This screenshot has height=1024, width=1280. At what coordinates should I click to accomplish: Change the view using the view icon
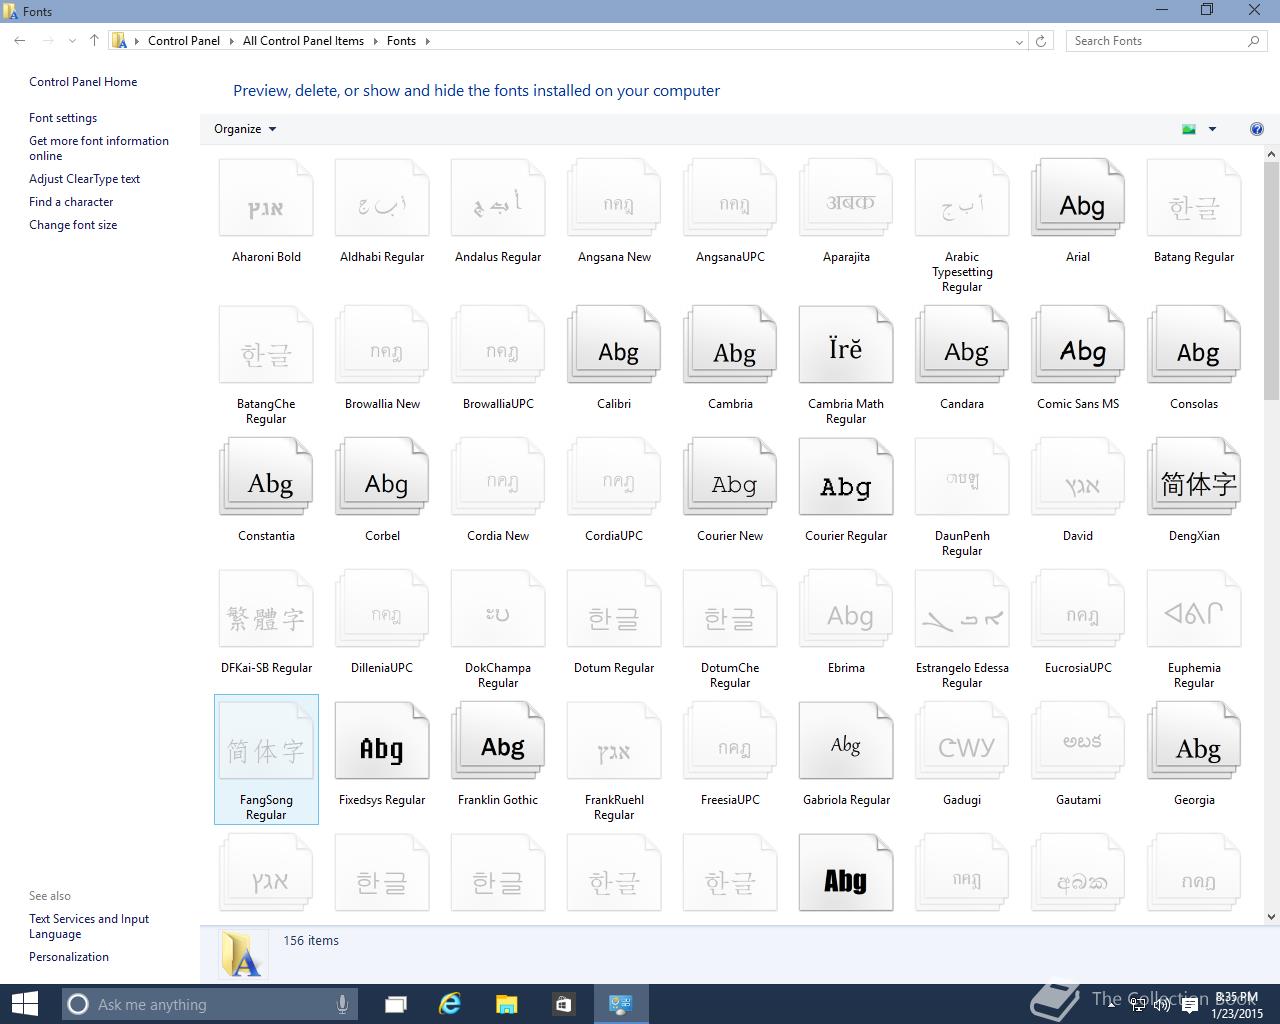1189,129
